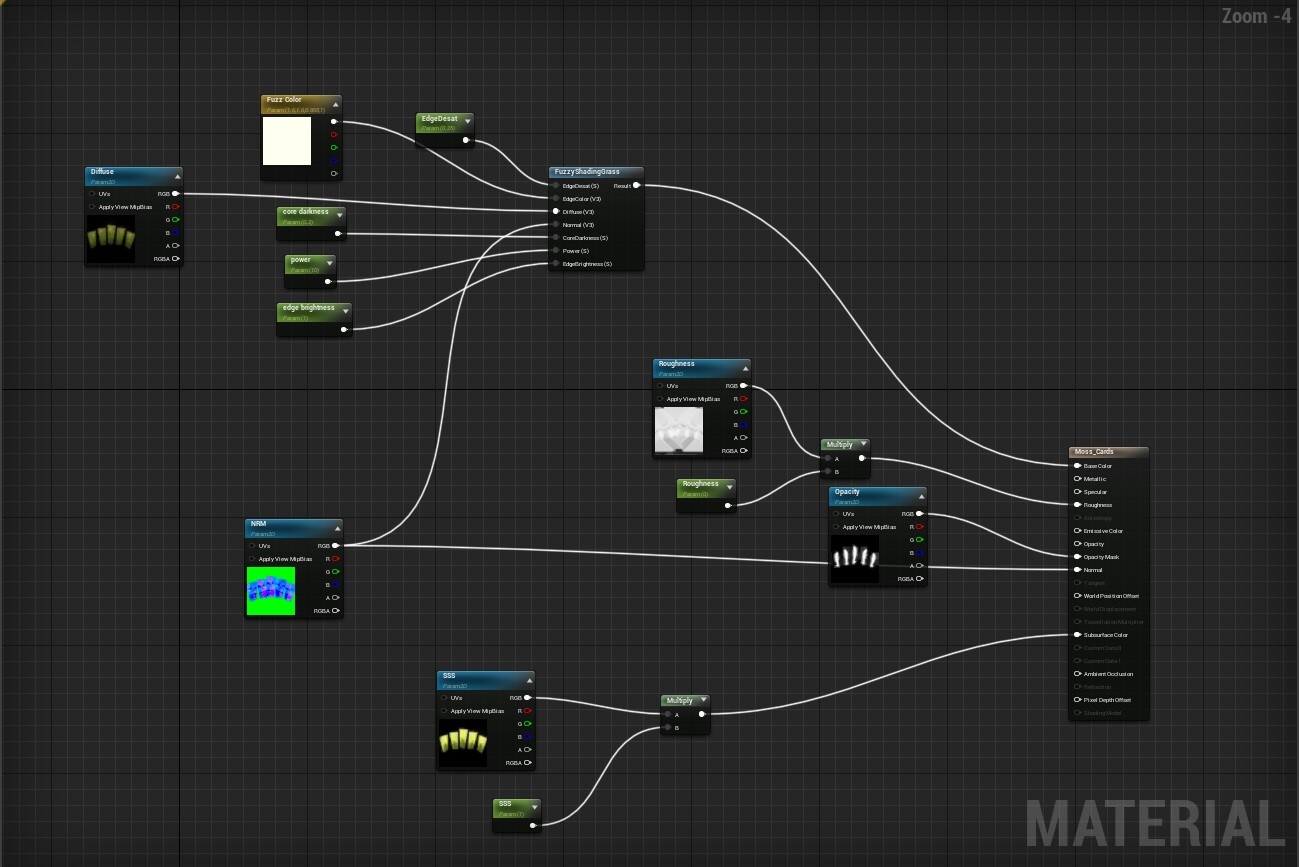The image size is (1299, 867).
Task: Click the RGBA output pin on the Roughness texture
Action: [x=744, y=450]
